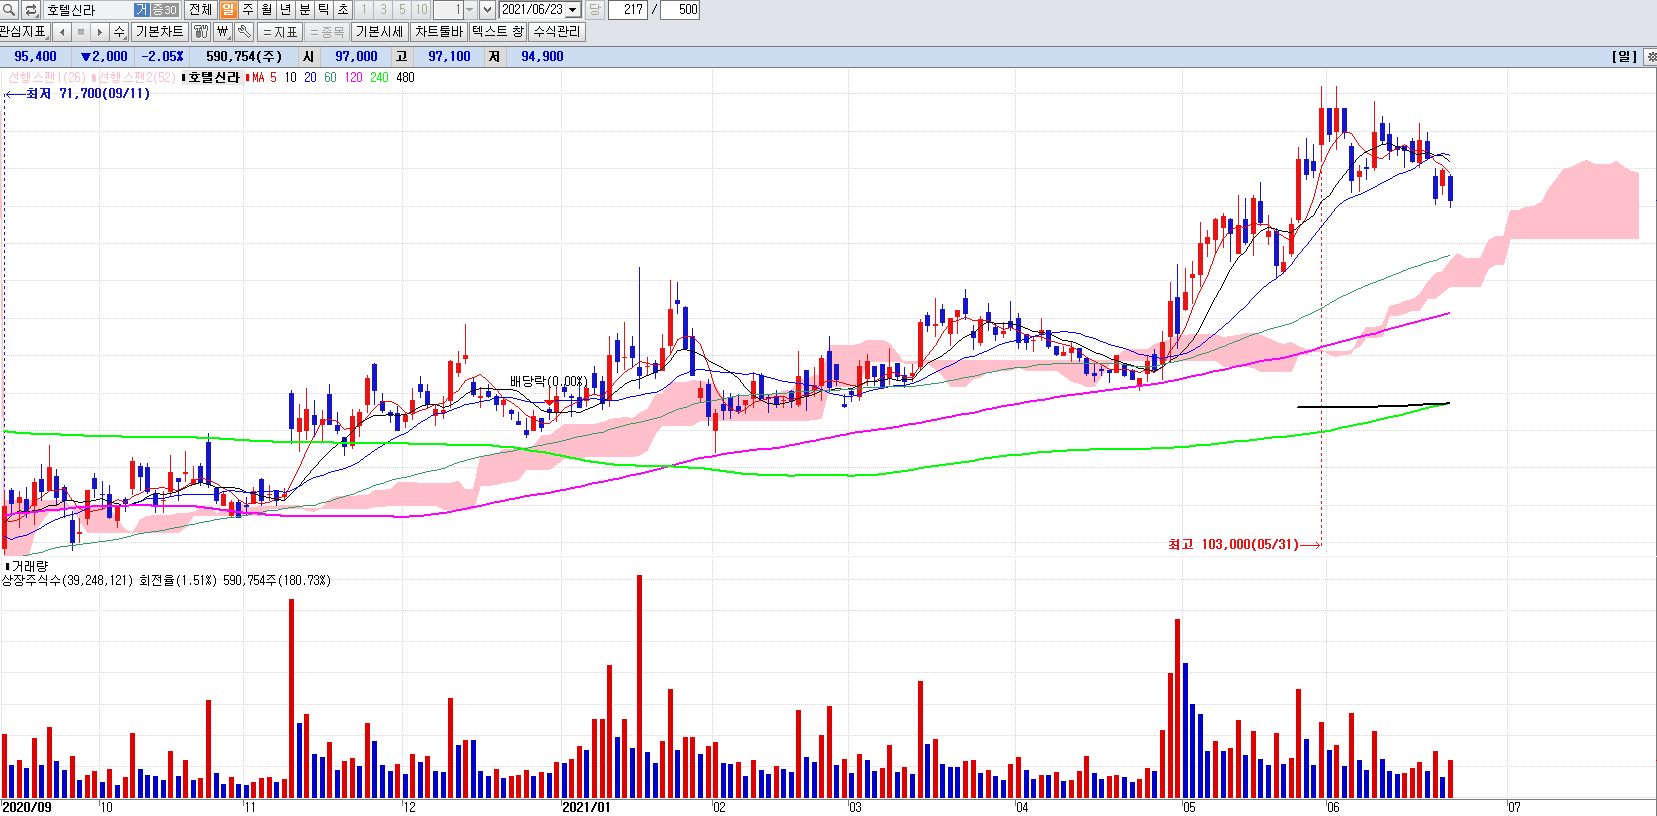Switch to yearly (년) chart period
The width and height of the screenshot is (1657, 816).
[x=285, y=10]
